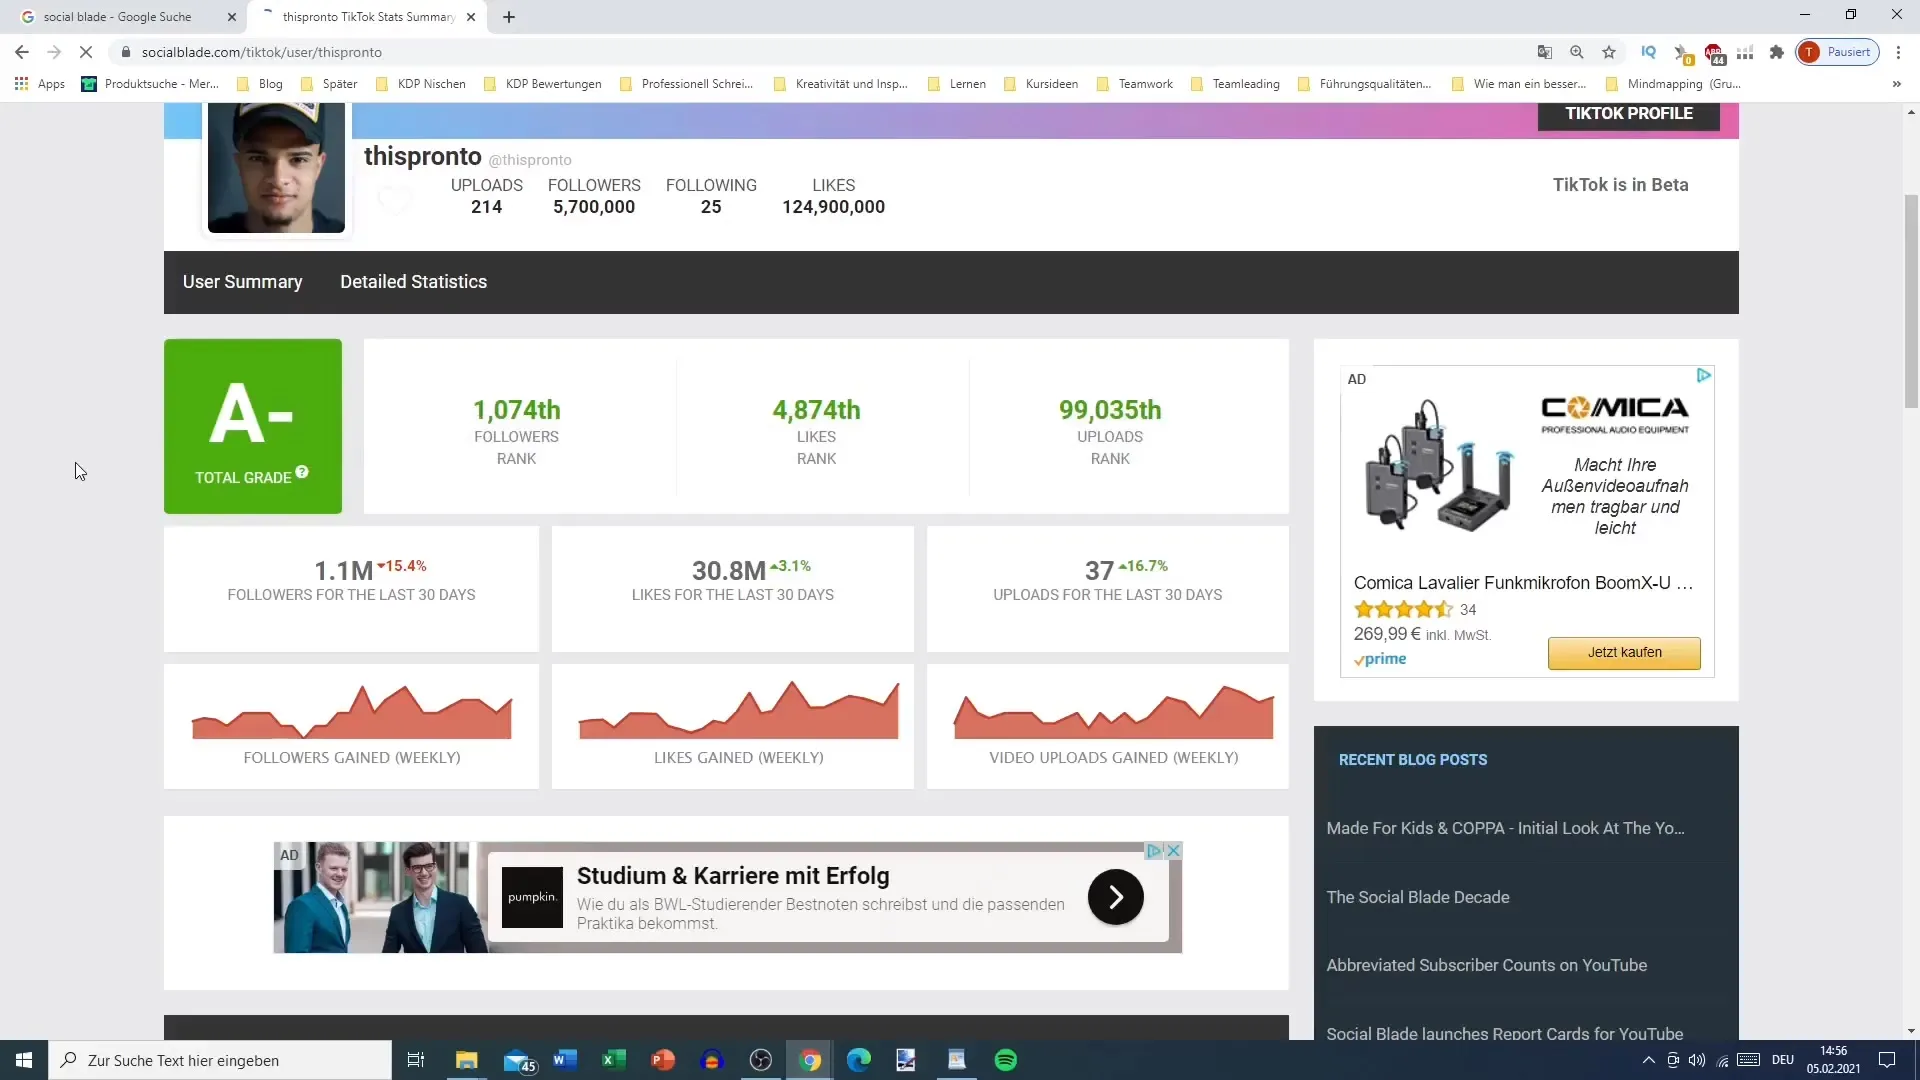Open the volume control in system tray

1697,1060
